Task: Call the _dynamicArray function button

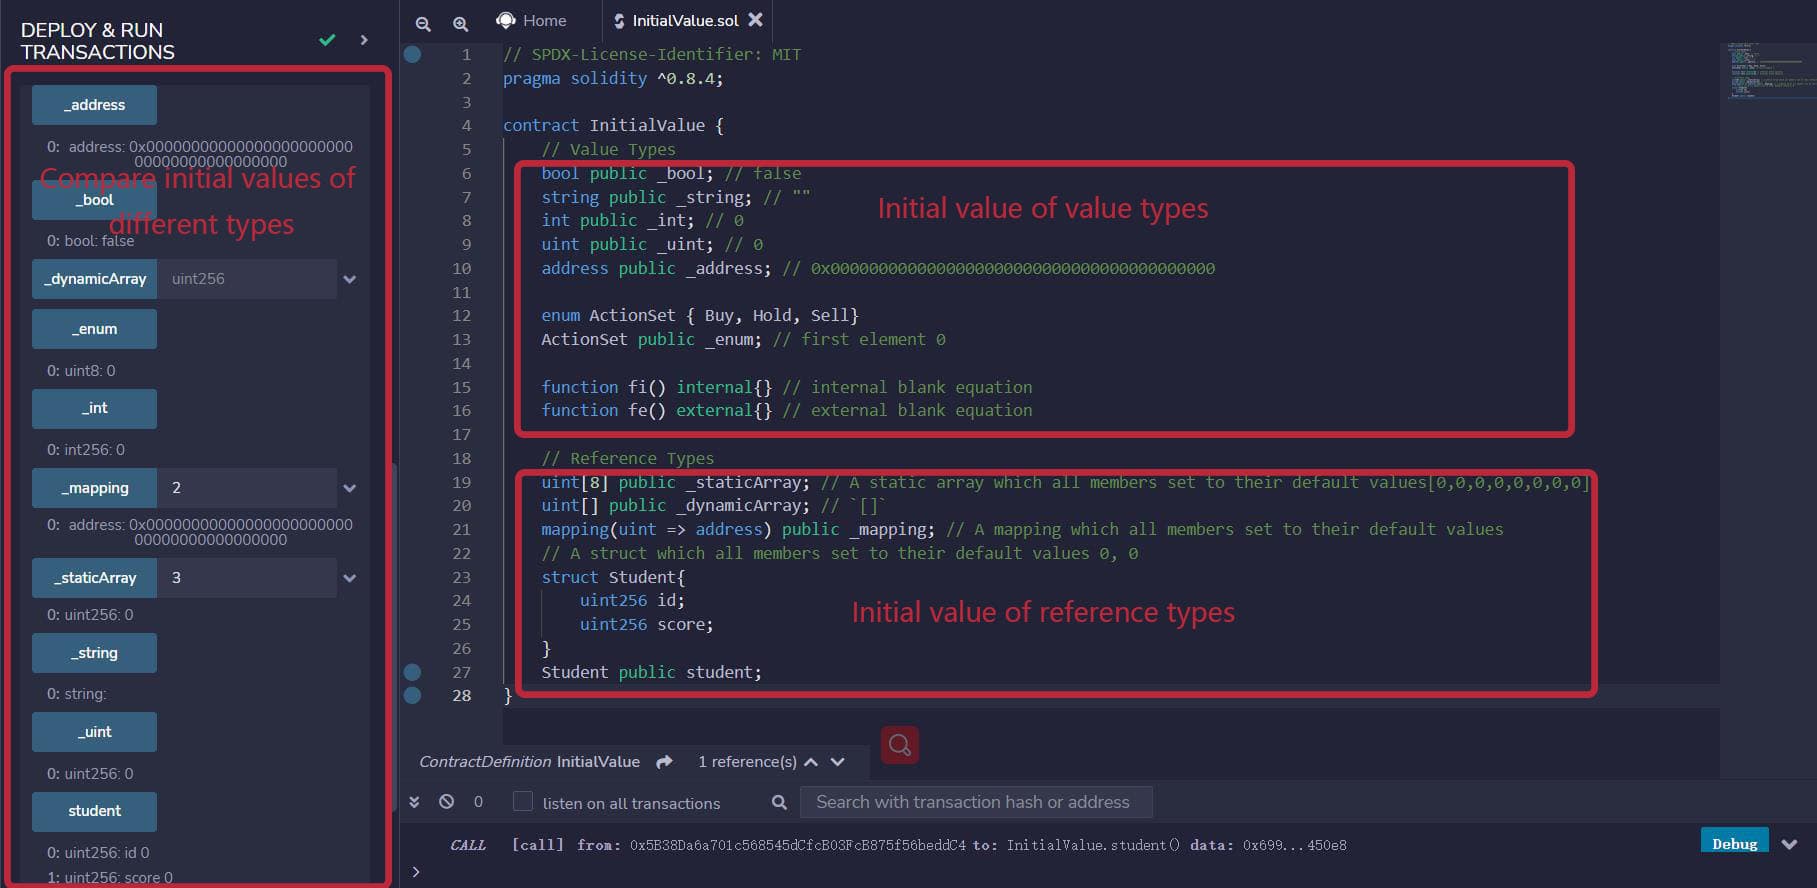Action: 94,279
